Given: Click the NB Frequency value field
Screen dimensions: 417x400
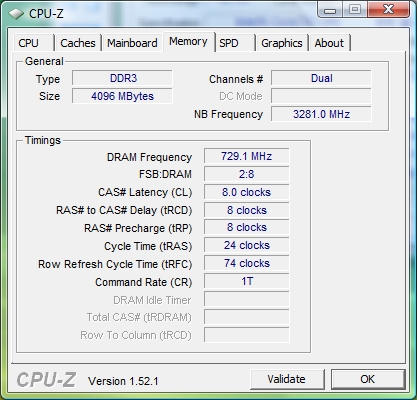Looking at the screenshot, I should click(x=321, y=114).
